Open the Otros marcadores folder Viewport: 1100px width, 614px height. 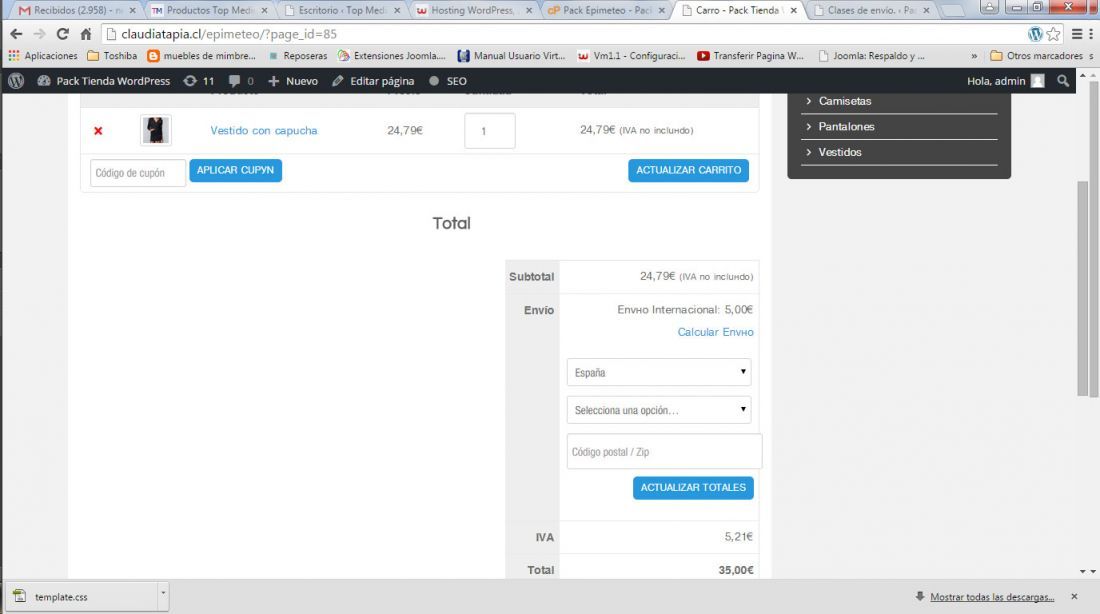point(1037,55)
